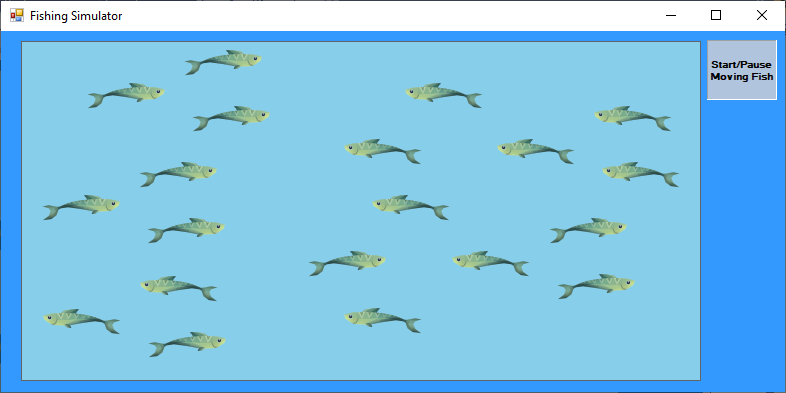
Task: Click the fish closest to the Start/Pause button
Action: click(633, 118)
